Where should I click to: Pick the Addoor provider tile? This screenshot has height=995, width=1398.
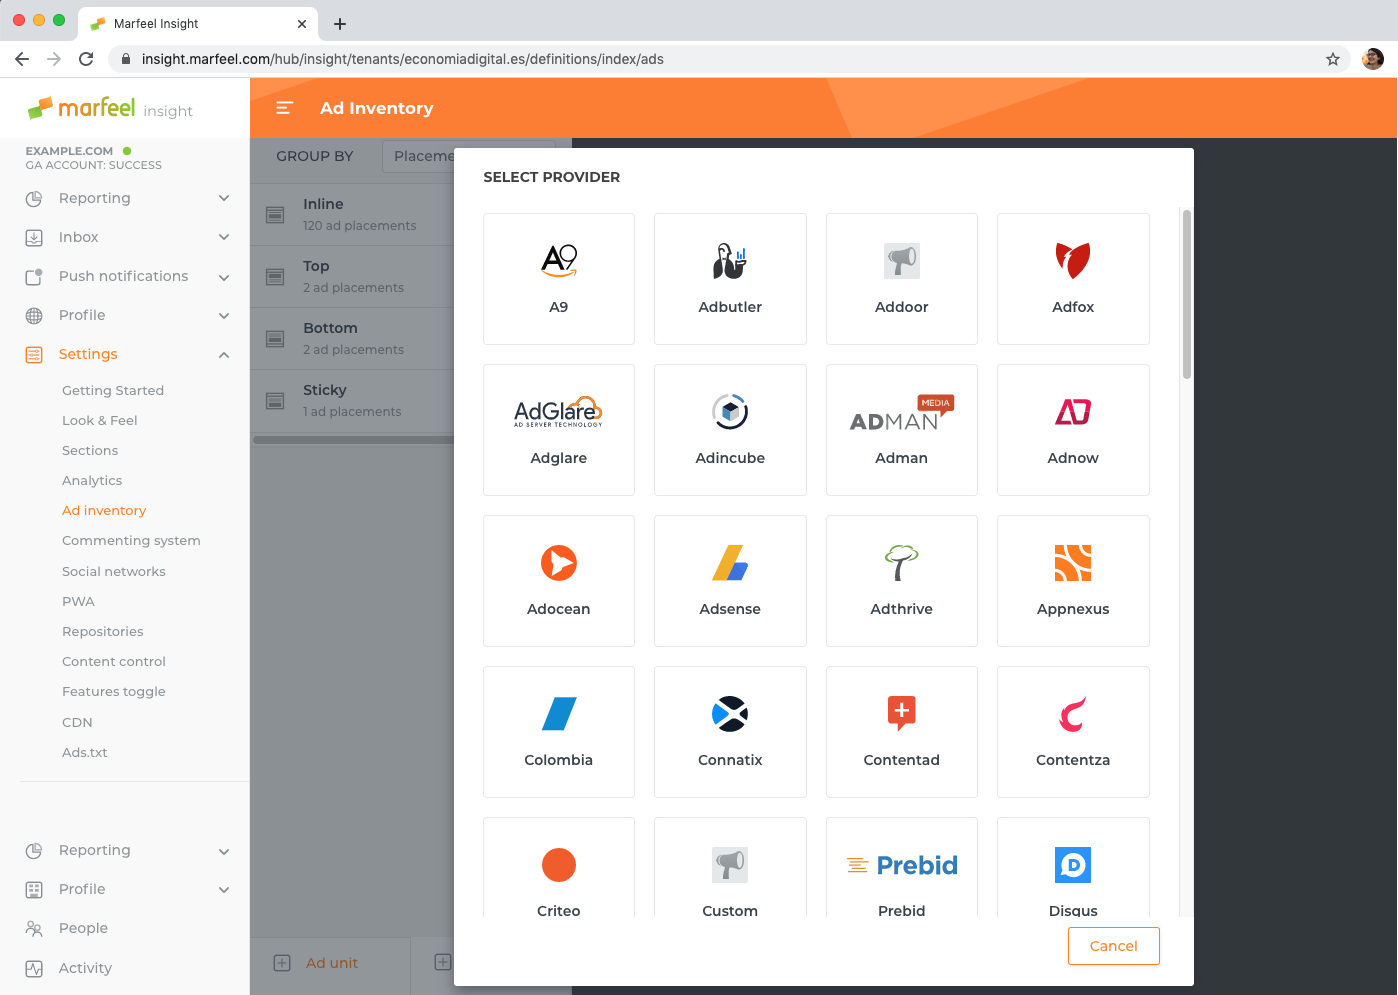(x=902, y=279)
